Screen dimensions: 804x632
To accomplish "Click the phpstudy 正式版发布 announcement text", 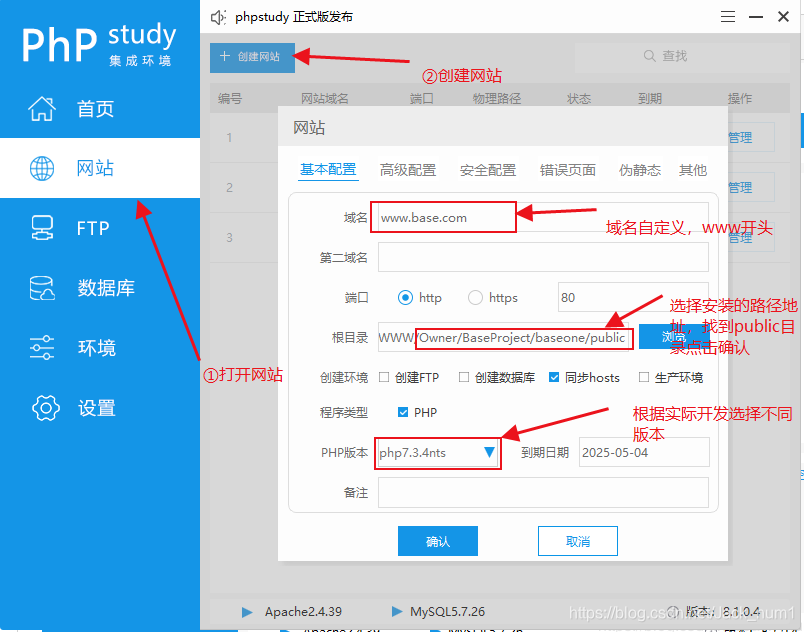I will pyautogui.click(x=294, y=17).
